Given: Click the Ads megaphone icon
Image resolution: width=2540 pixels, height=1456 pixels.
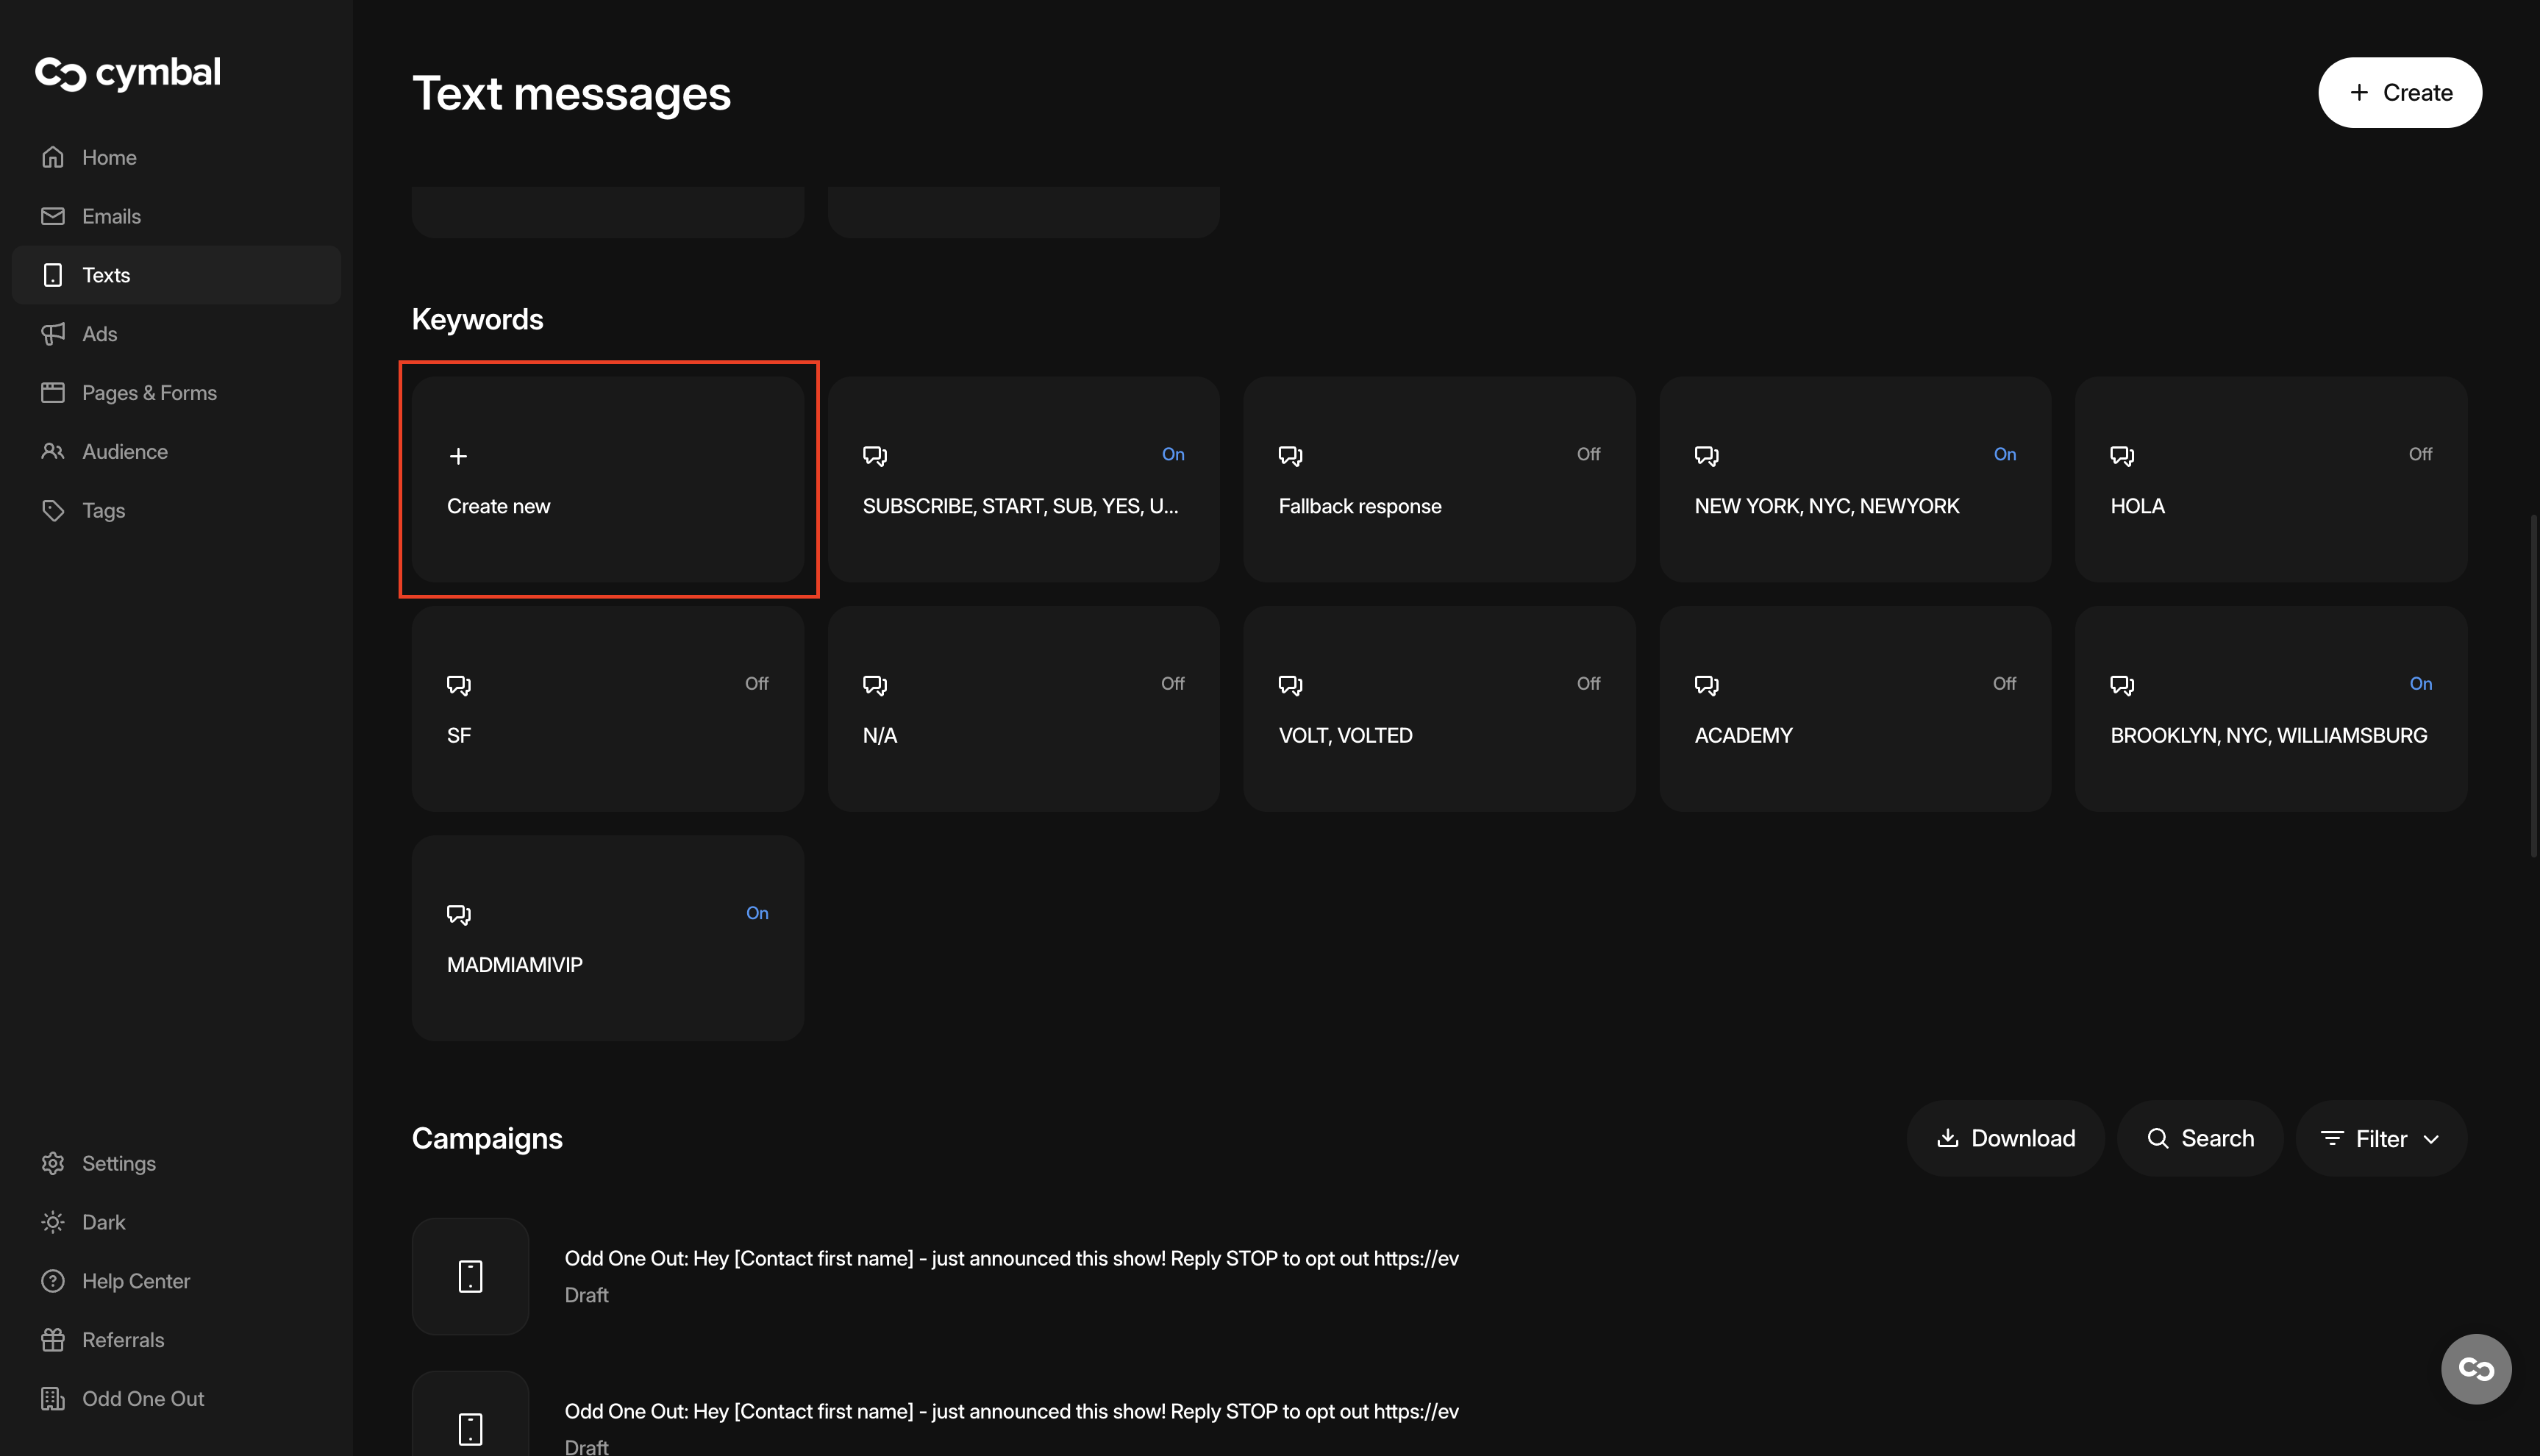Looking at the screenshot, I should 53,334.
